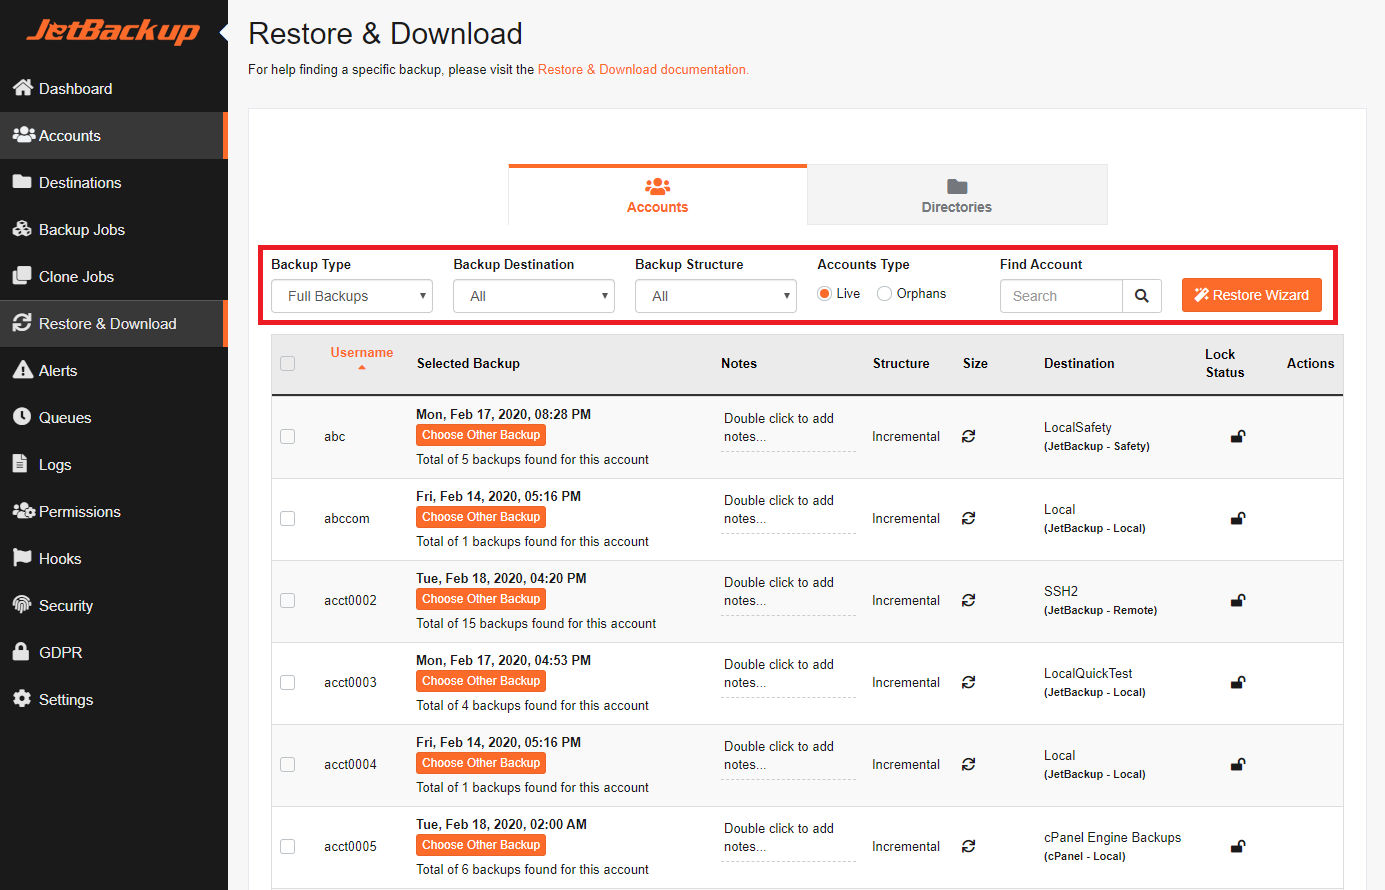Image resolution: width=1385 pixels, height=890 pixels.
Task: Click the size refresh icon for acct0004
Action: tap(969, 764)
